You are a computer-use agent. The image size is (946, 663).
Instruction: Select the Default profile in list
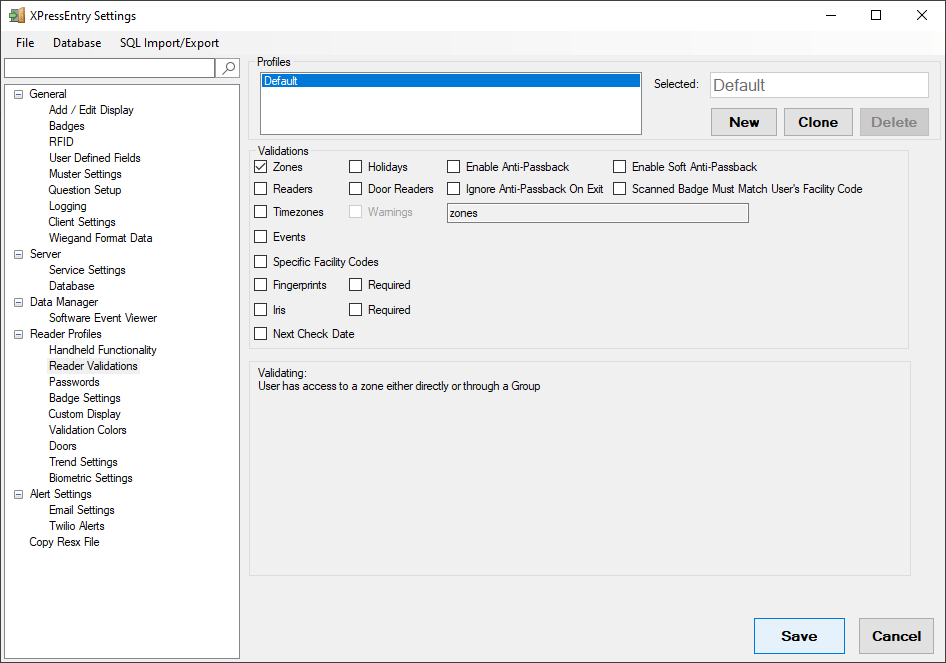451,81
